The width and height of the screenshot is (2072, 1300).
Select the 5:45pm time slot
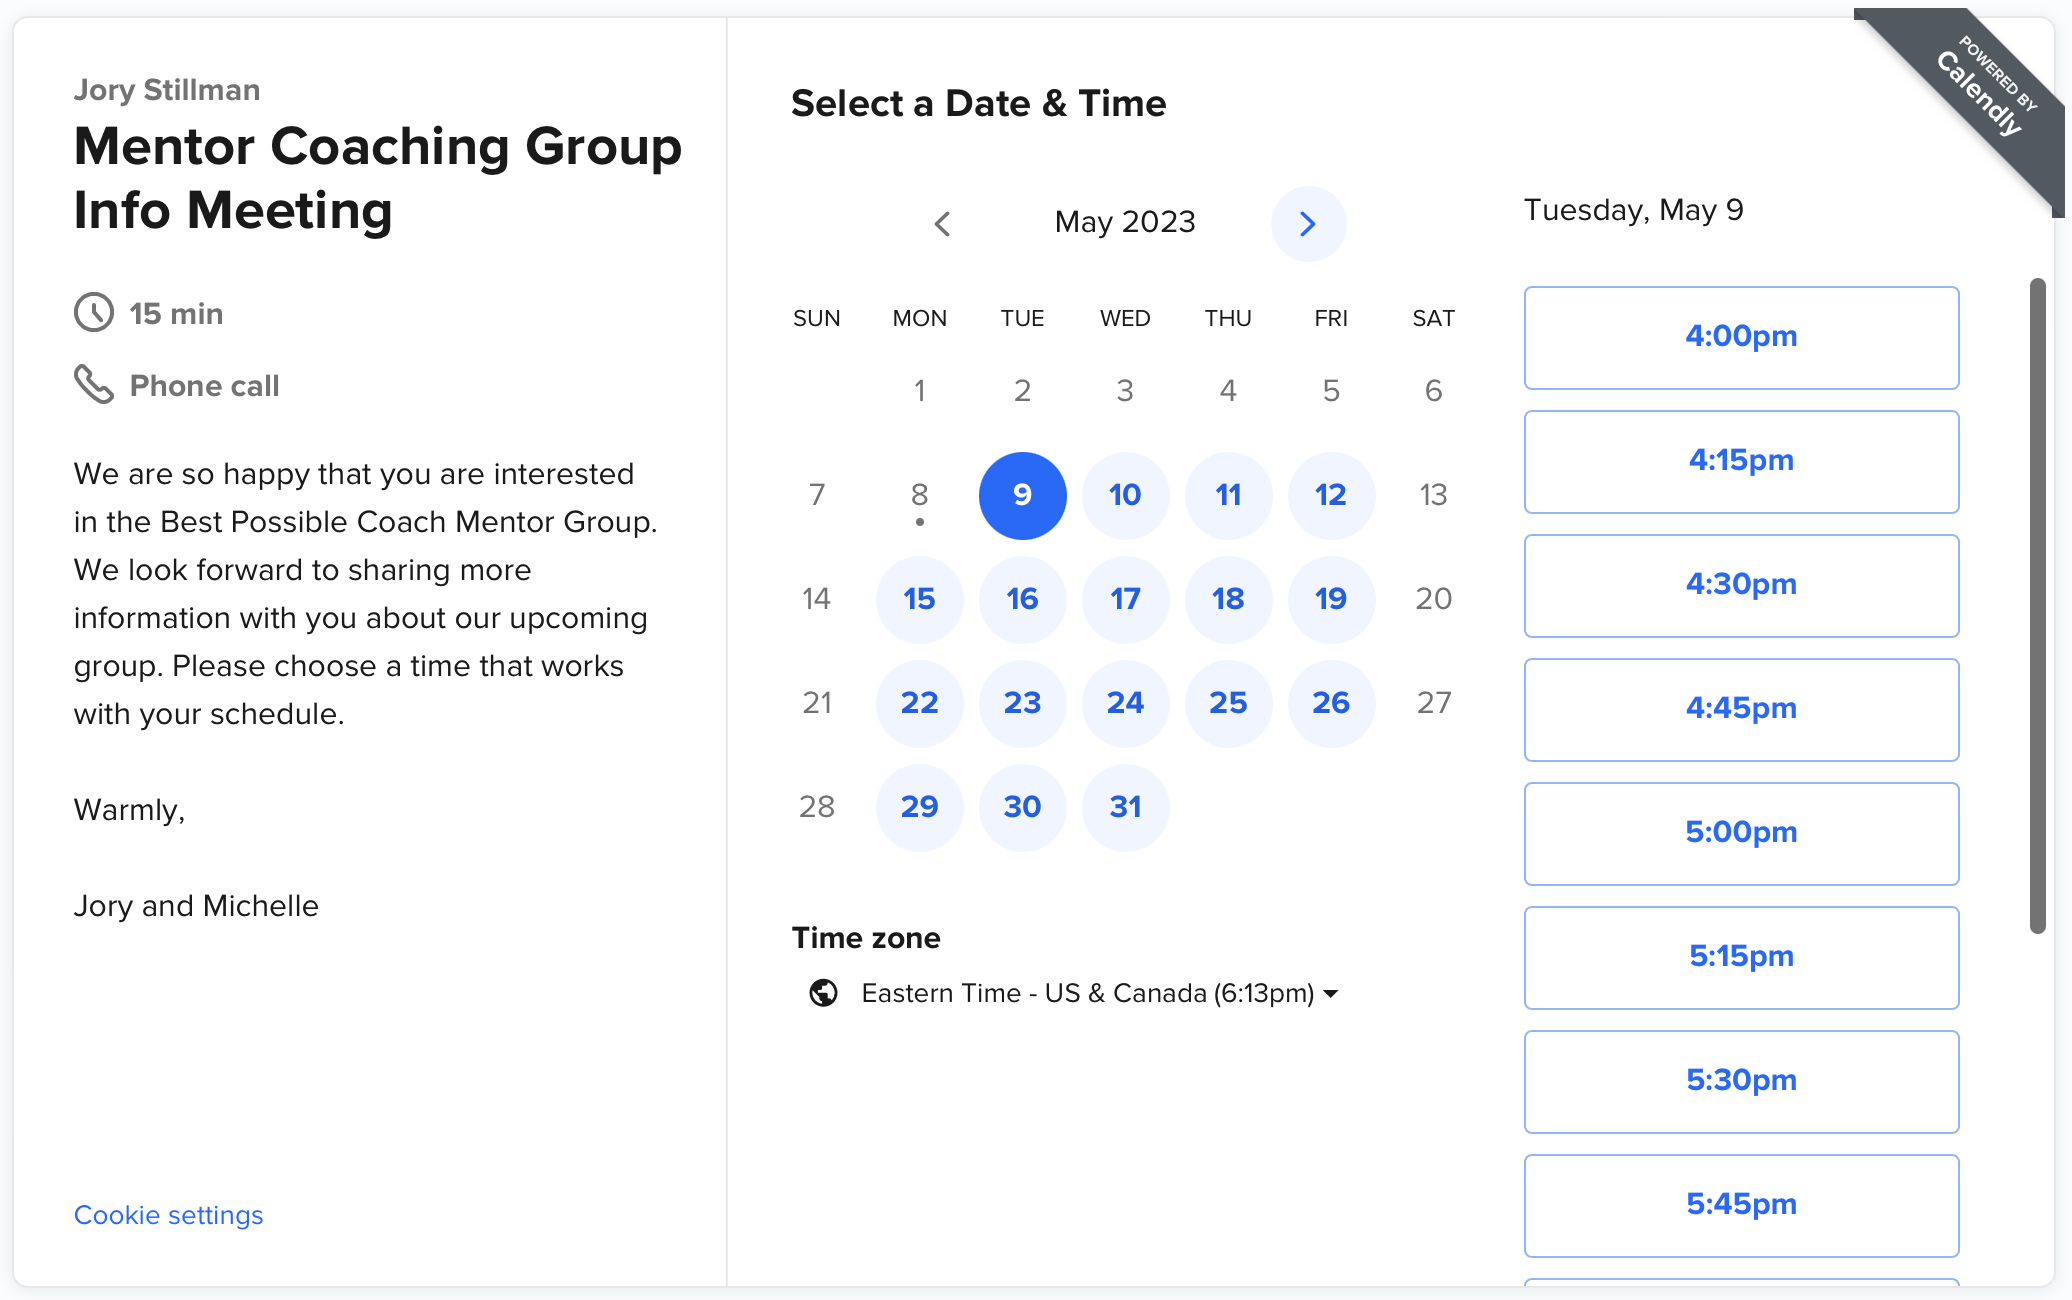pyautogui.click(x=1741, y=1206)
